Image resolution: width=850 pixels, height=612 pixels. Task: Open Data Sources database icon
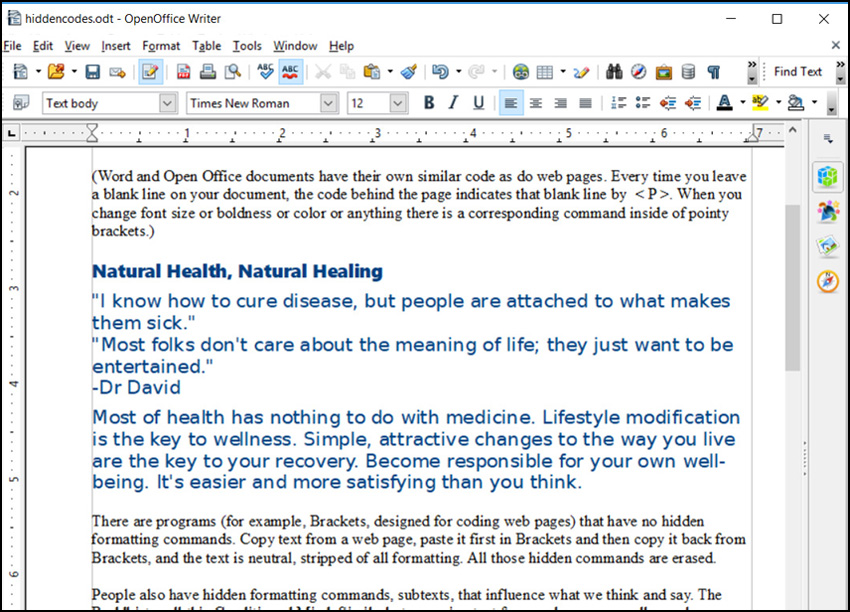(x=688, y=72)
